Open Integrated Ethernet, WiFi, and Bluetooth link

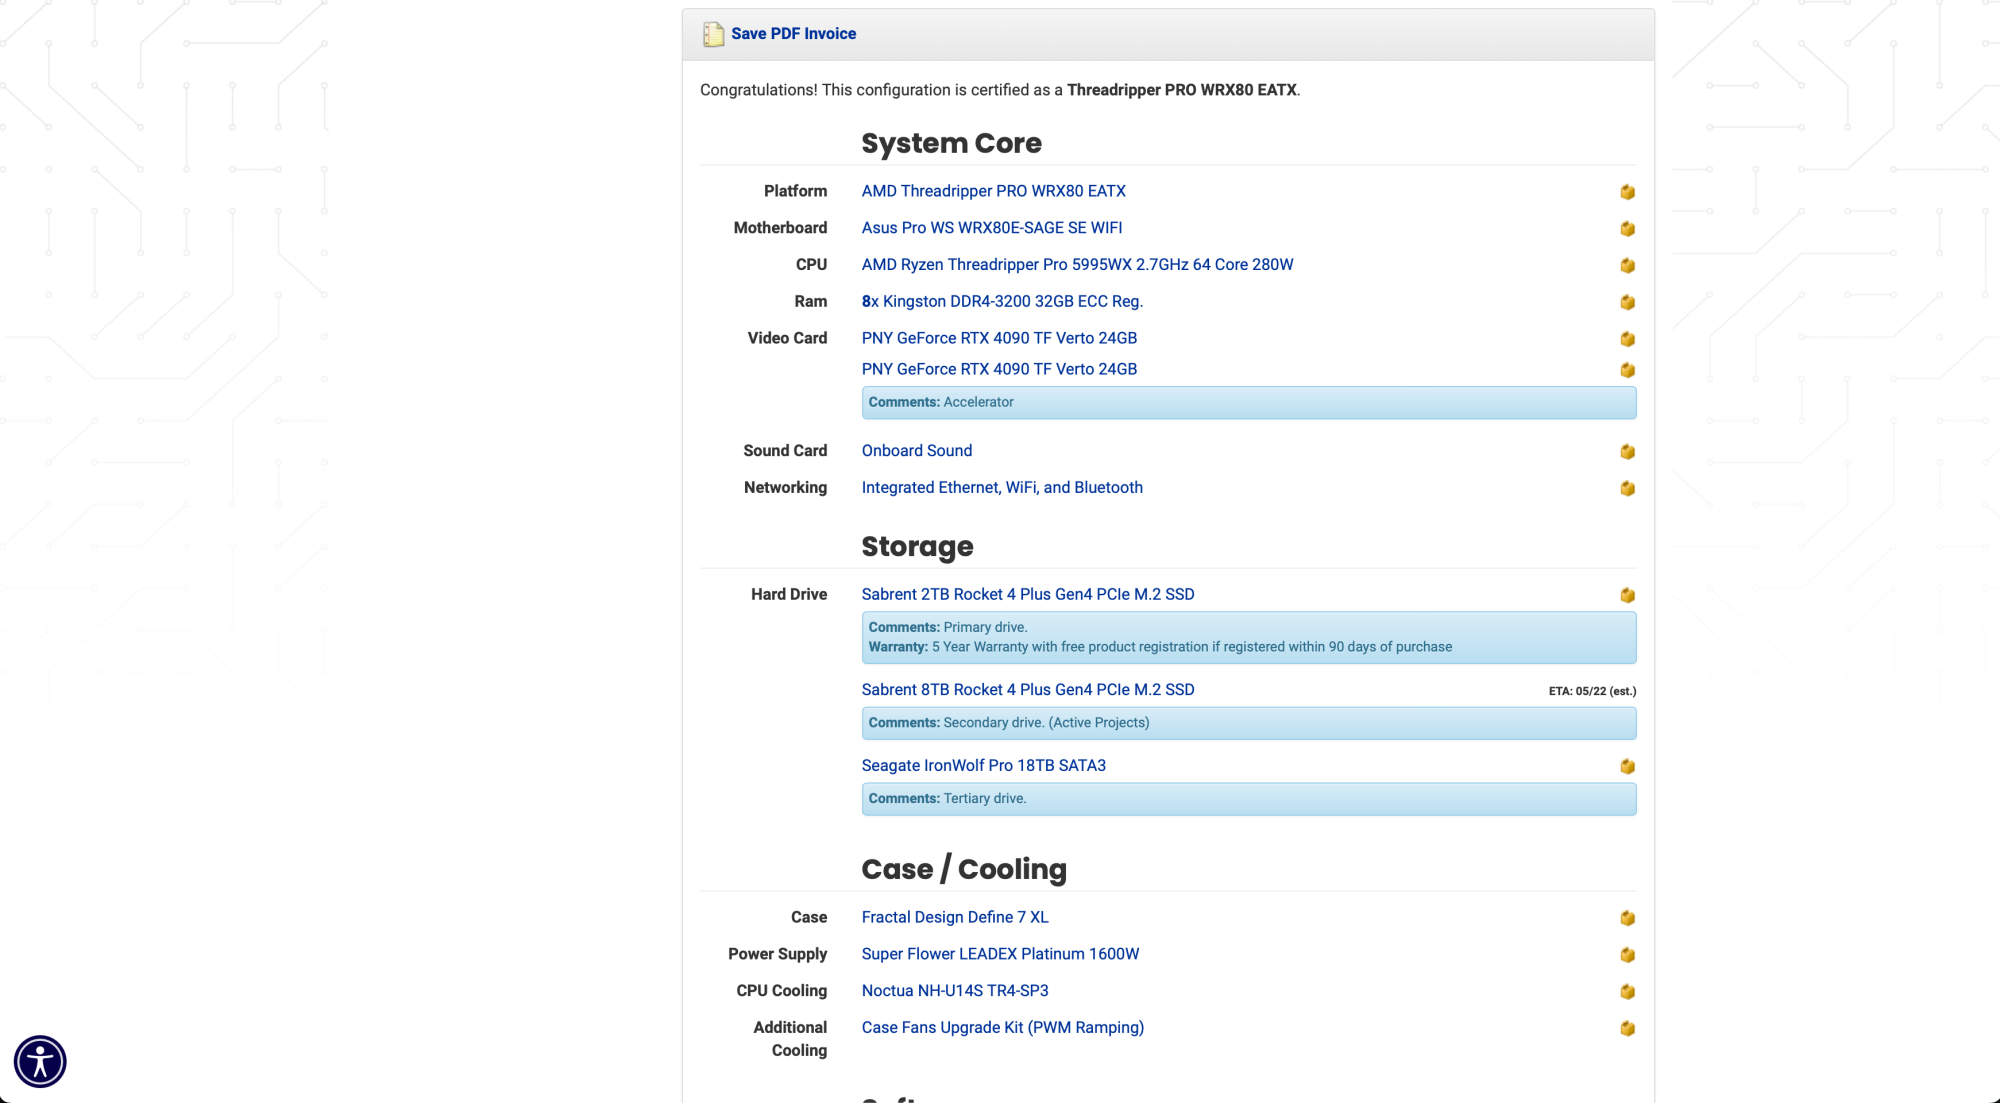(1001, 488)
